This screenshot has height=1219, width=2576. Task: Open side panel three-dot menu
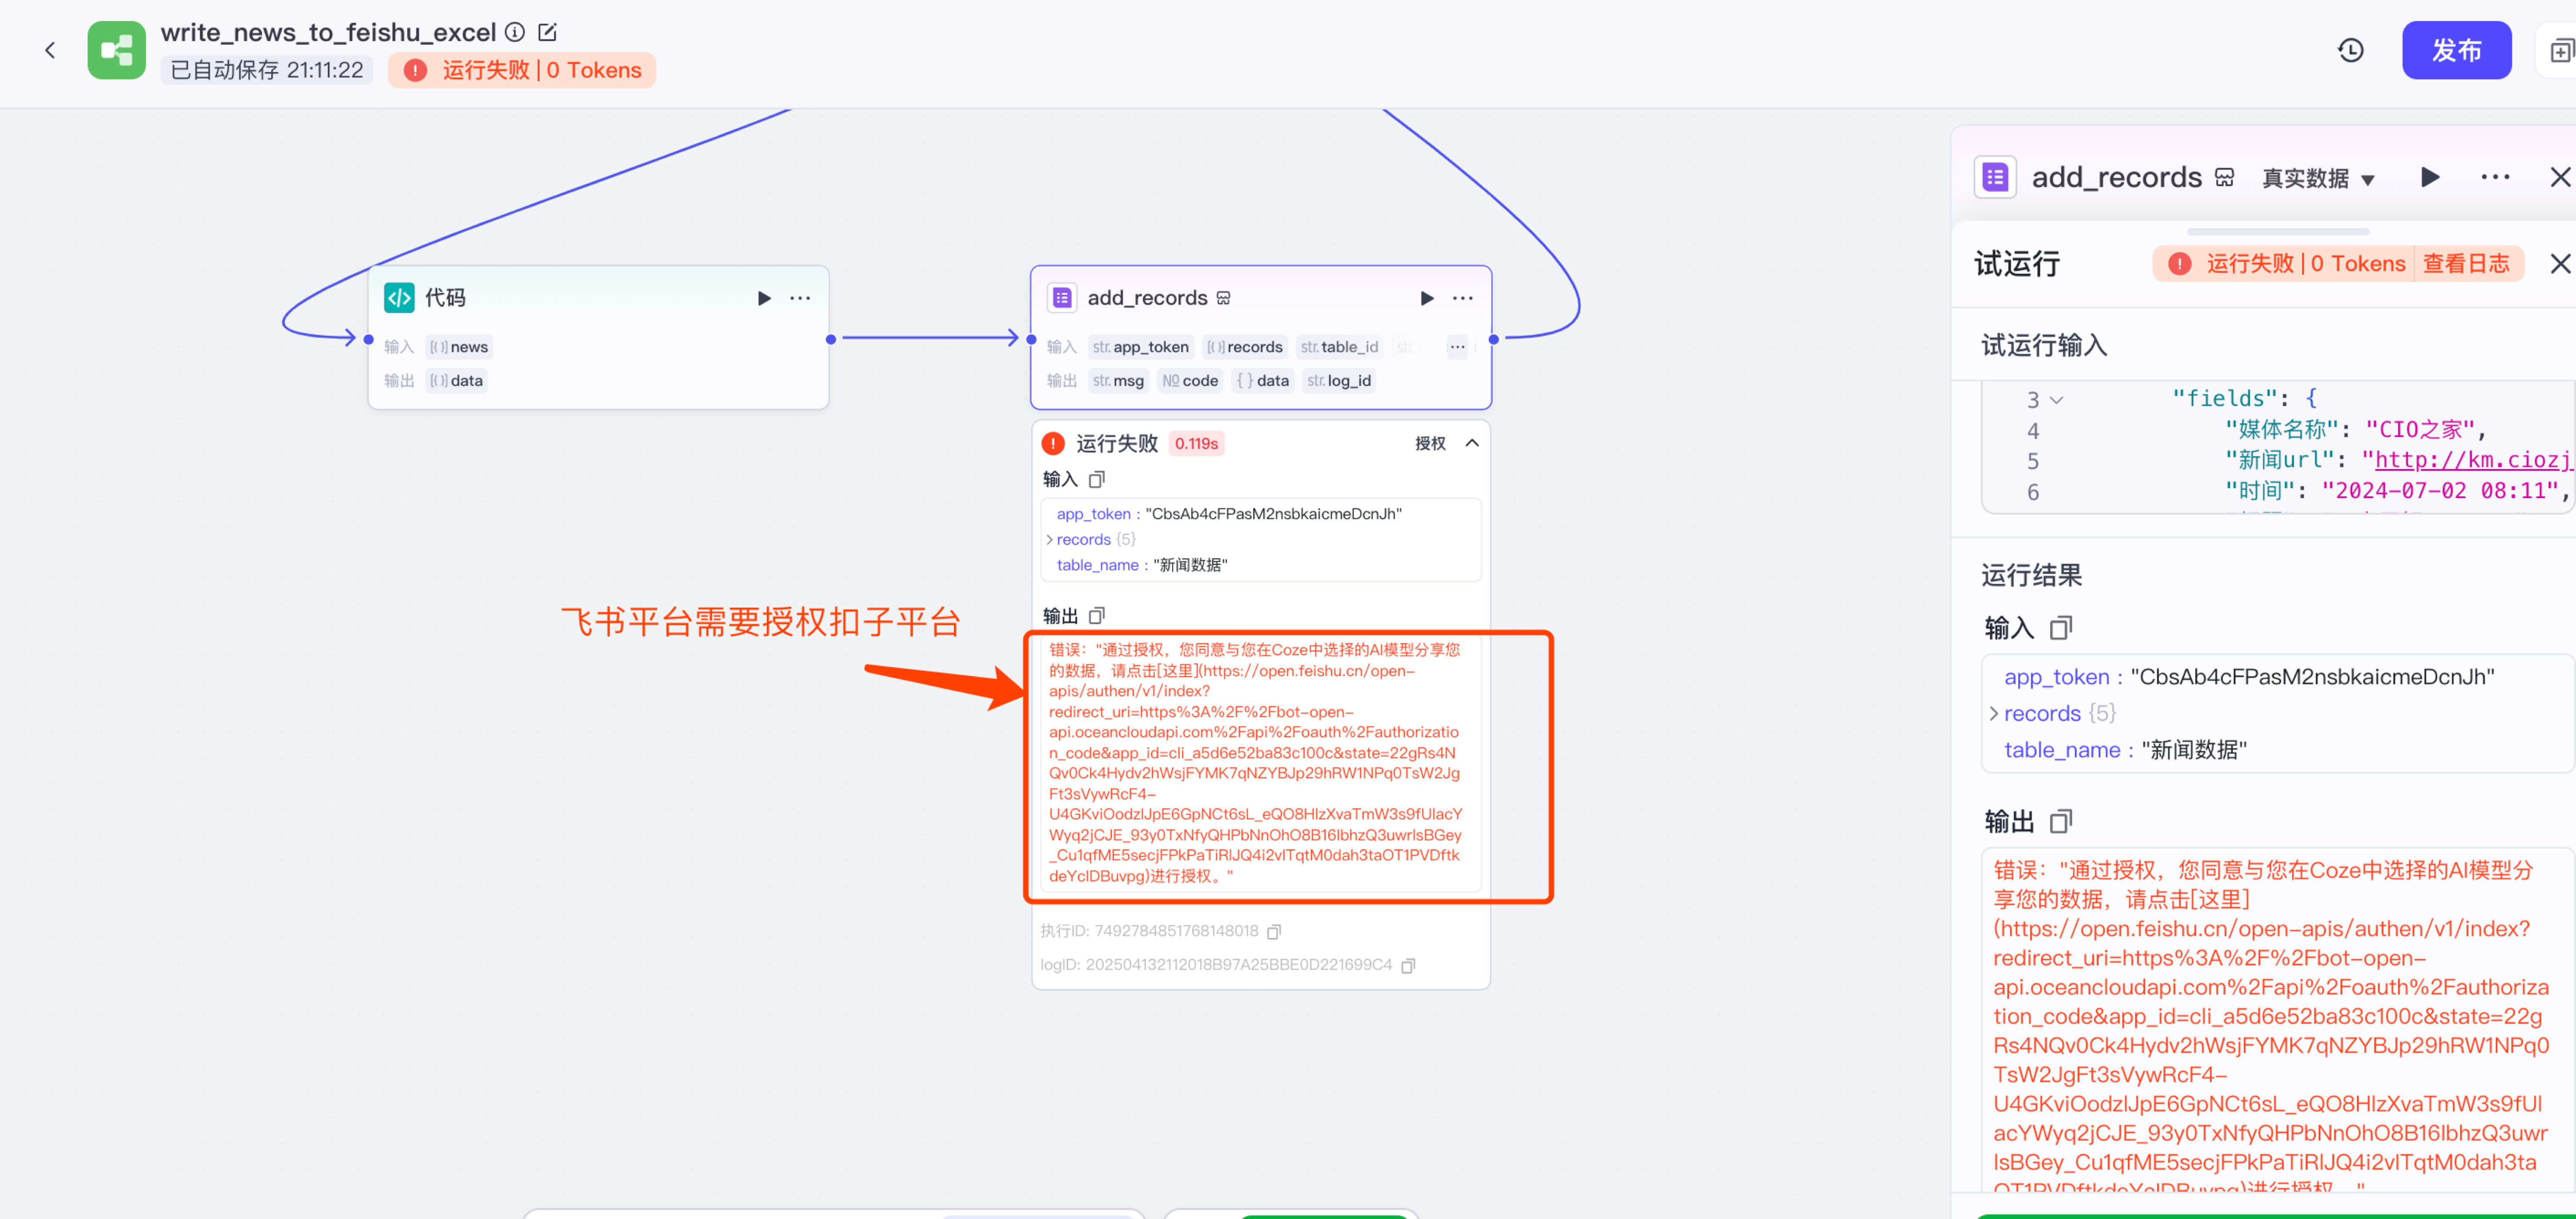point(2495,177)
